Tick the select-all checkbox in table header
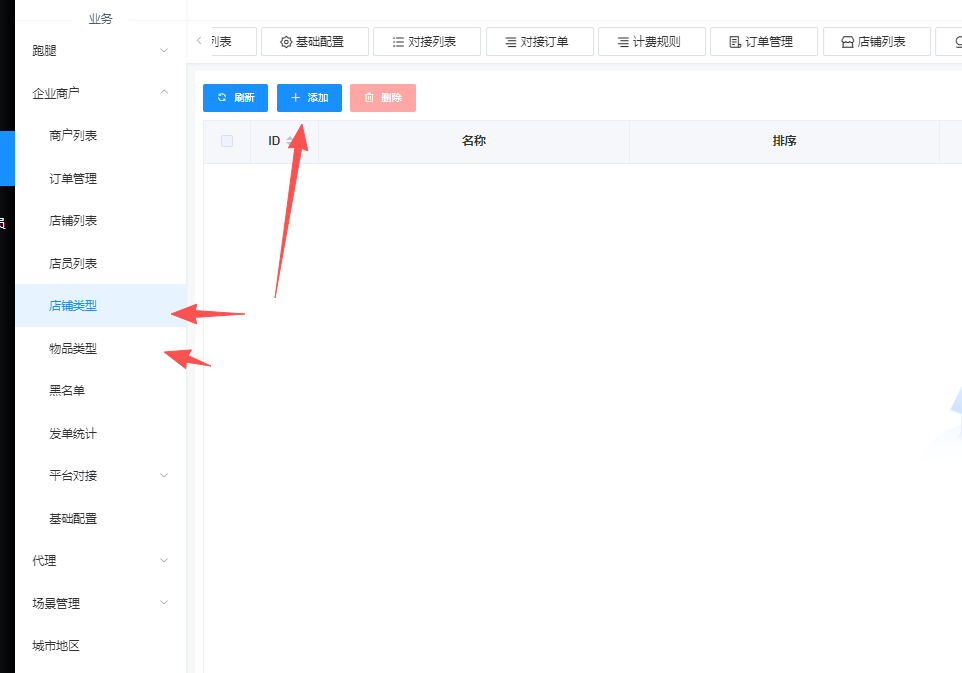The width and height of the screenshot is (962, 673). point(227,141)
